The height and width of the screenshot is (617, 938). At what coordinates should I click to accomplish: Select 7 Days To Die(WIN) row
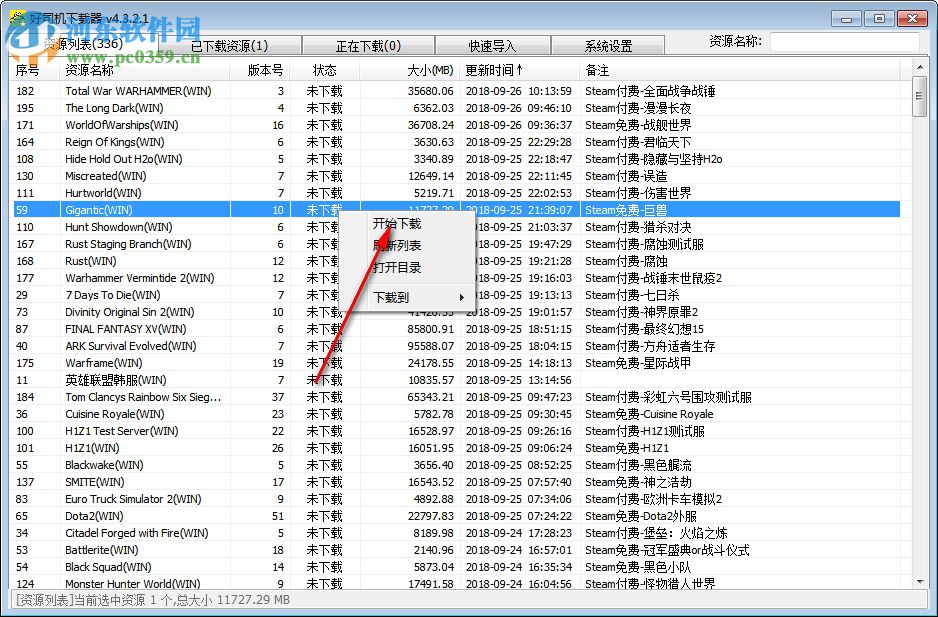point(455,295)
